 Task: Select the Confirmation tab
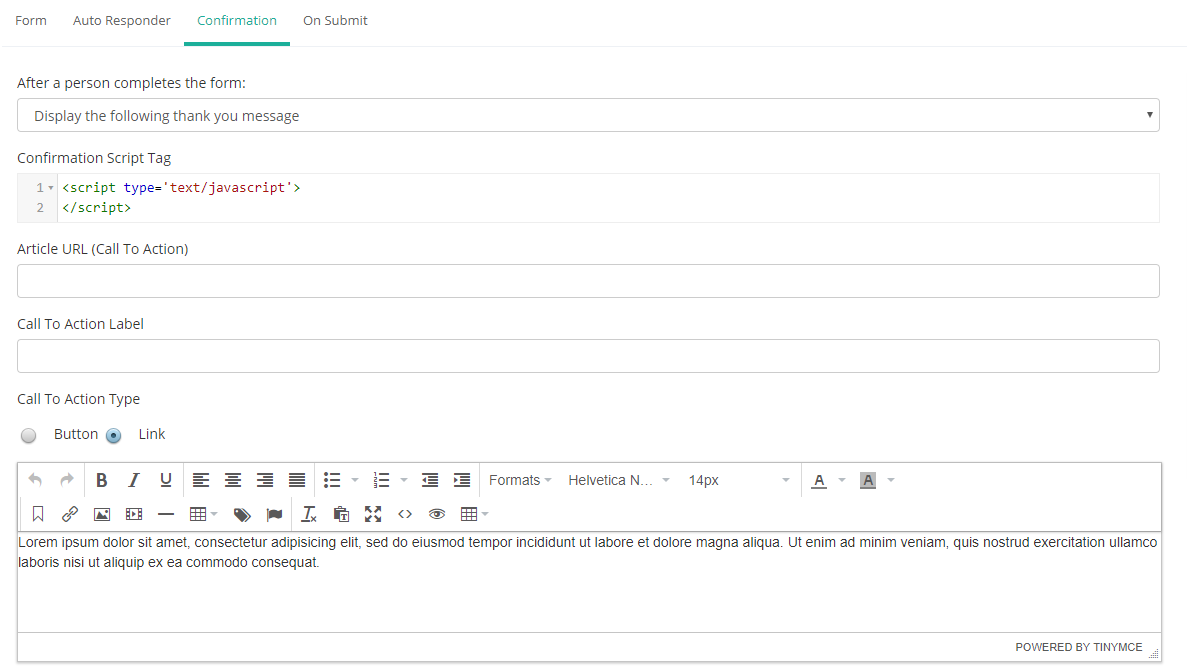(x=237, y=20)
